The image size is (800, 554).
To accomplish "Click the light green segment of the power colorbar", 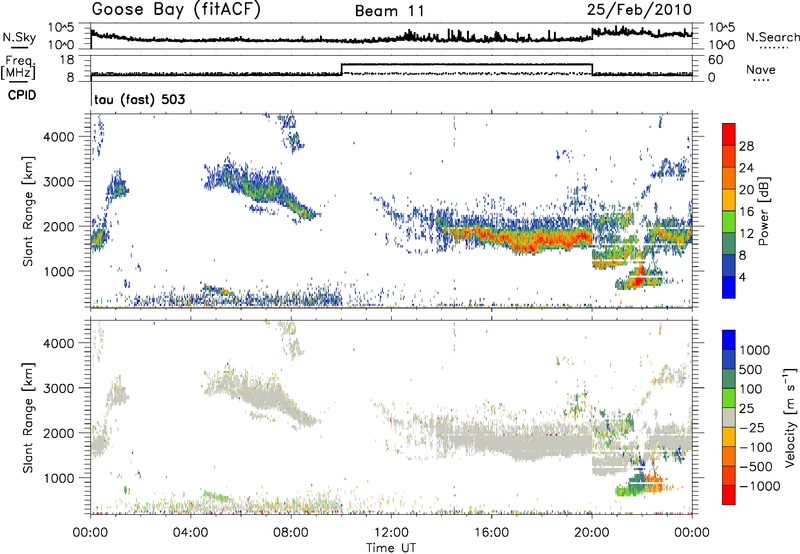I will [729, 222].
